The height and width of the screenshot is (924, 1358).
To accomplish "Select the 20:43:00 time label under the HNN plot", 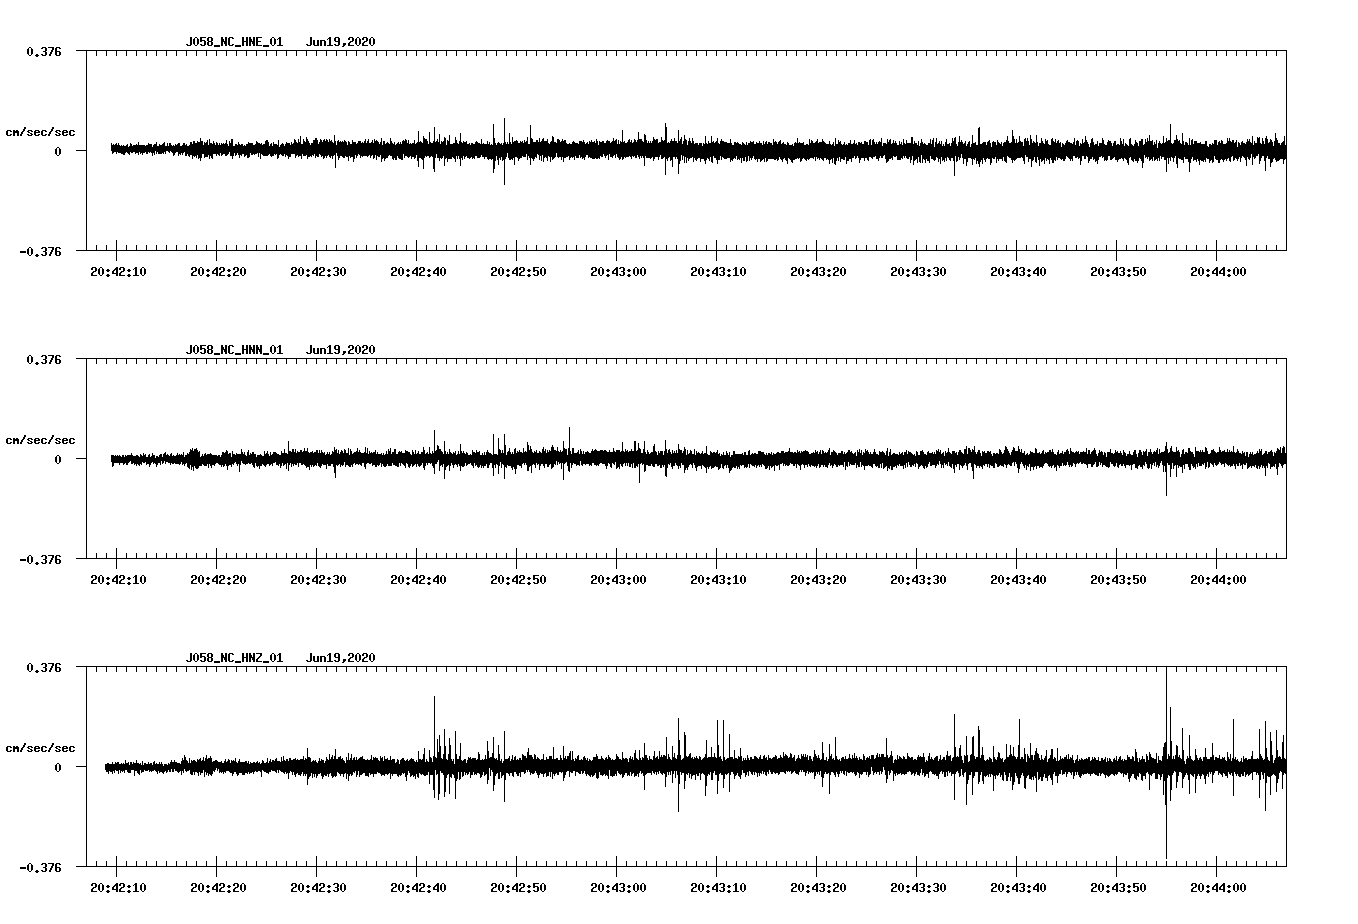I will point(618,579).
